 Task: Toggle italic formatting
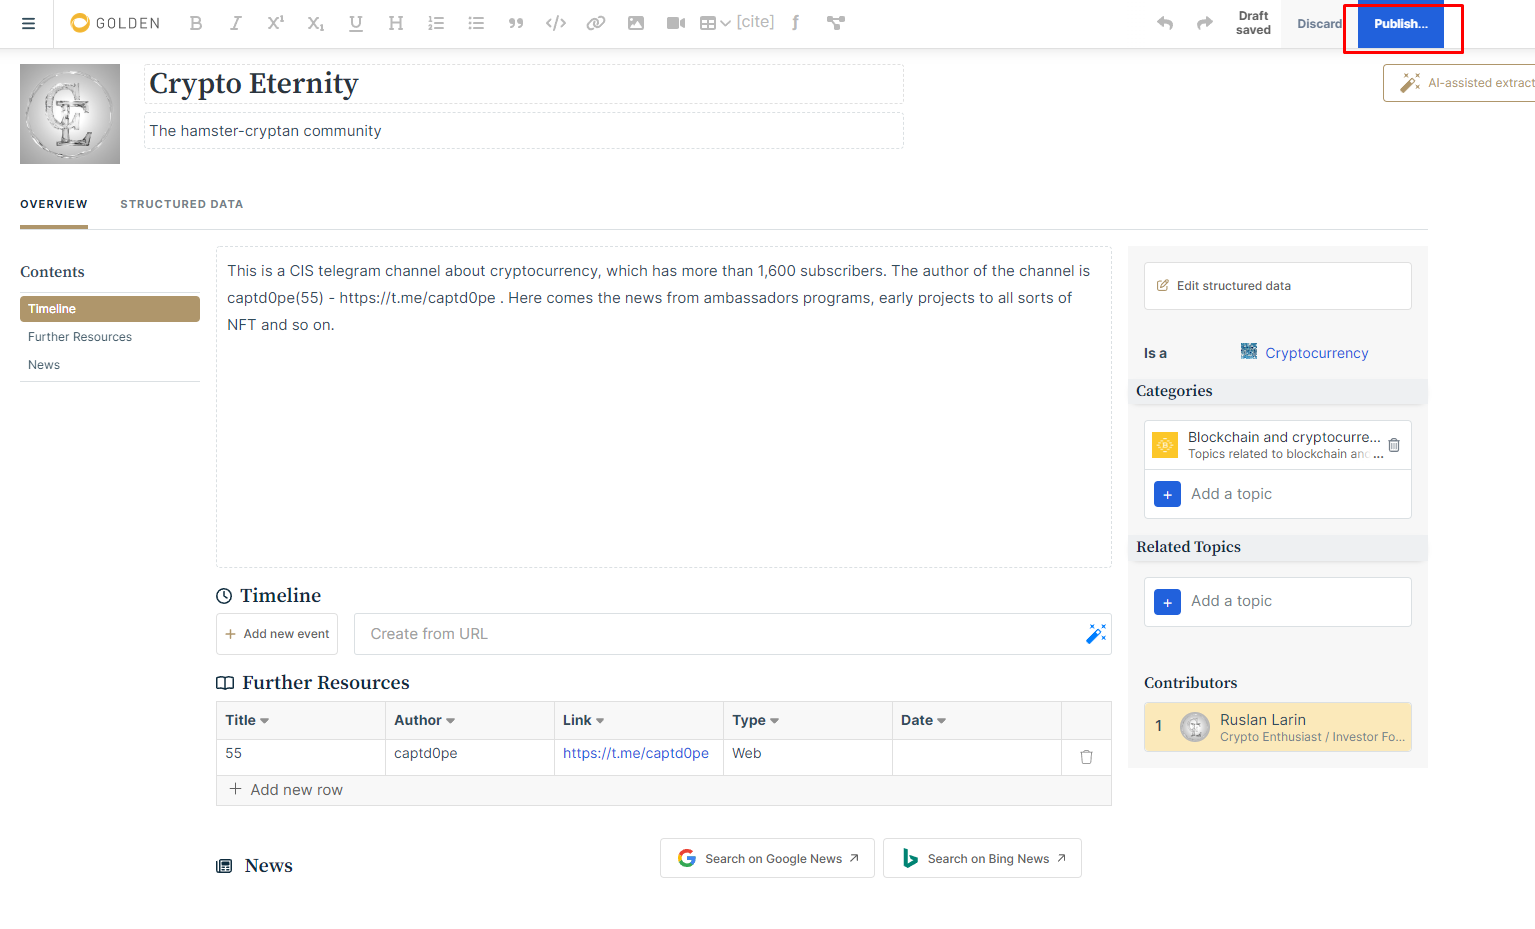[x=235, y=23]
